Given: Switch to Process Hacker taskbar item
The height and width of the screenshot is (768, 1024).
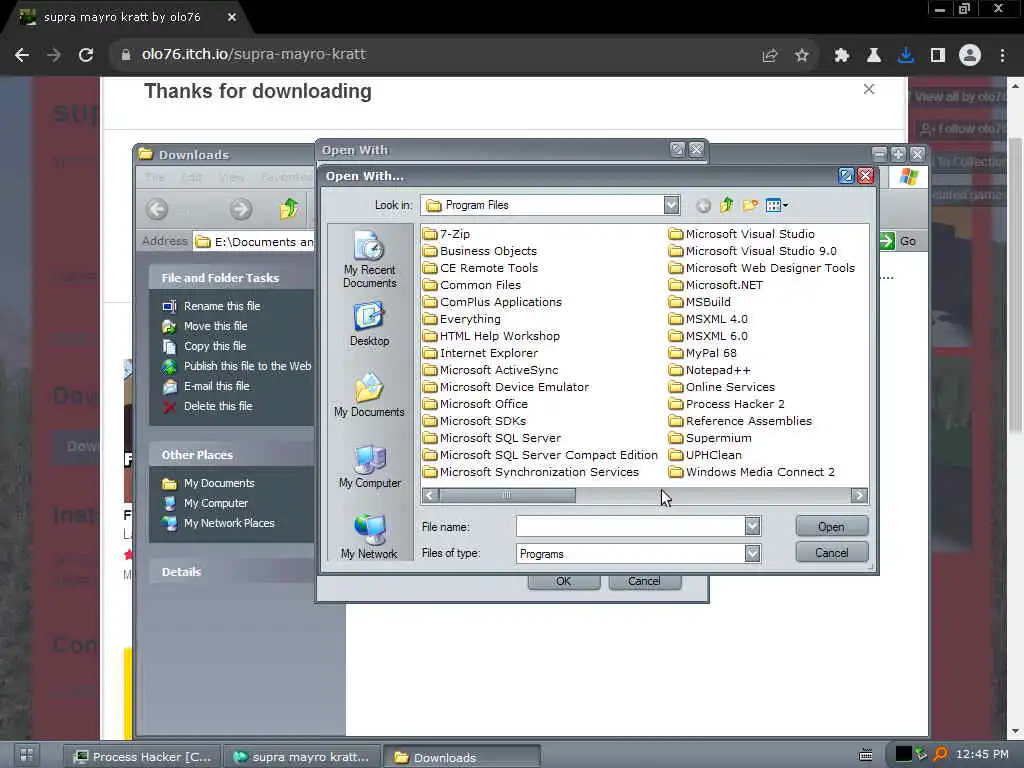Looking at the screenshot, I should (x=143, y=756).
